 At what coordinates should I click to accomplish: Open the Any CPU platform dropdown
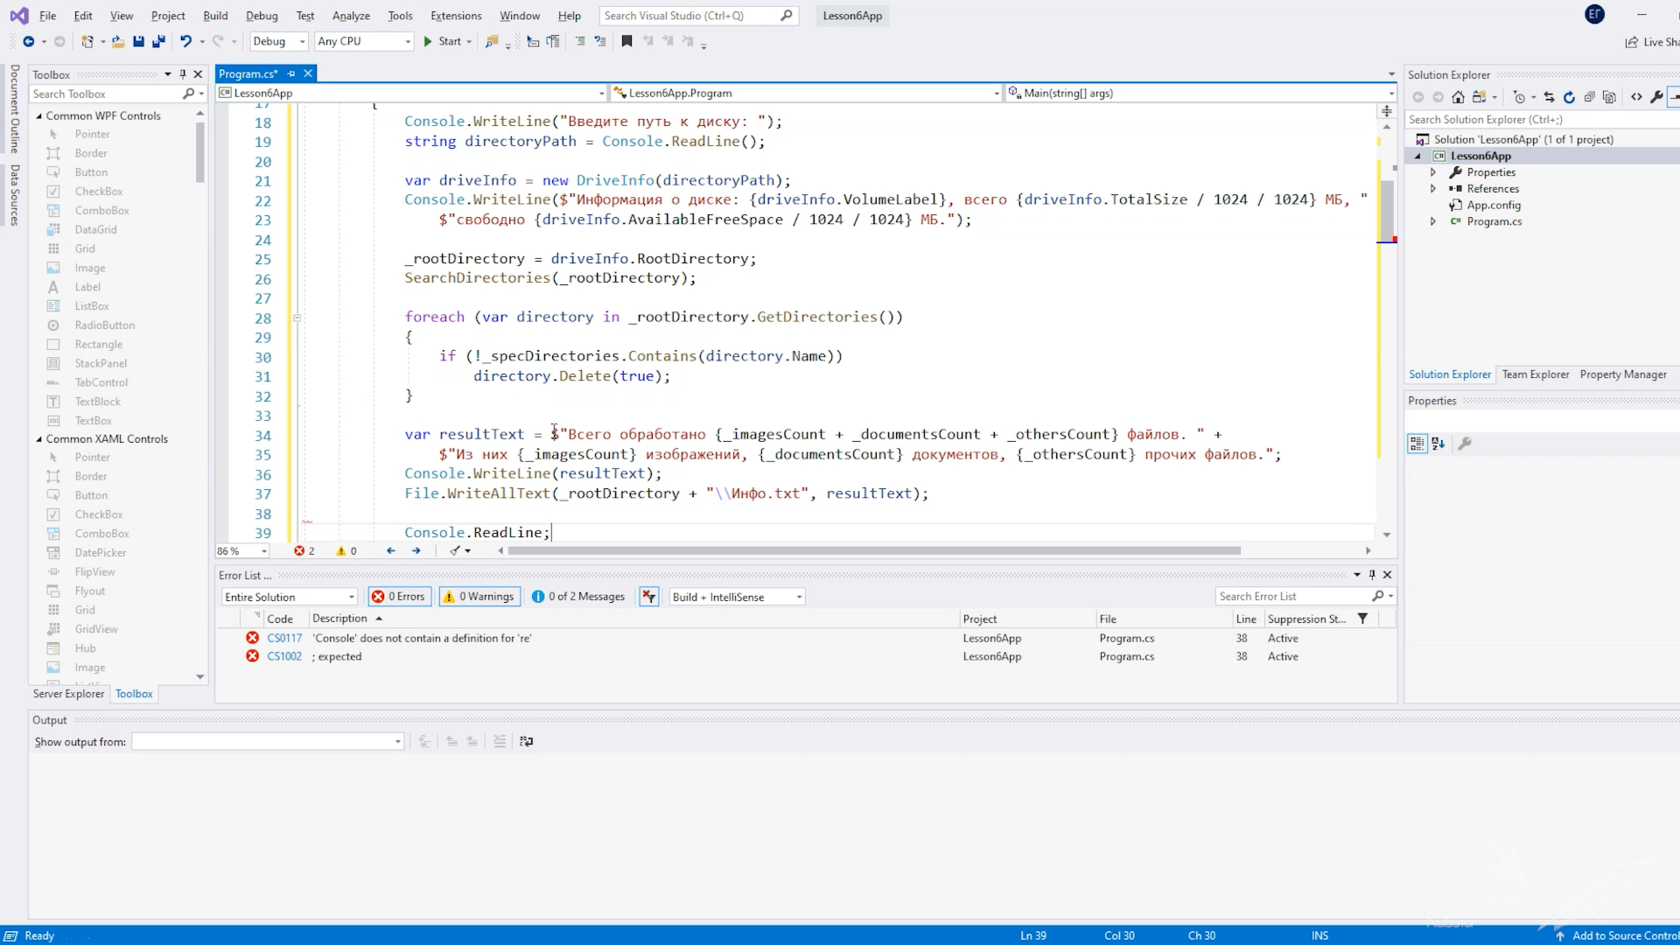364,41
